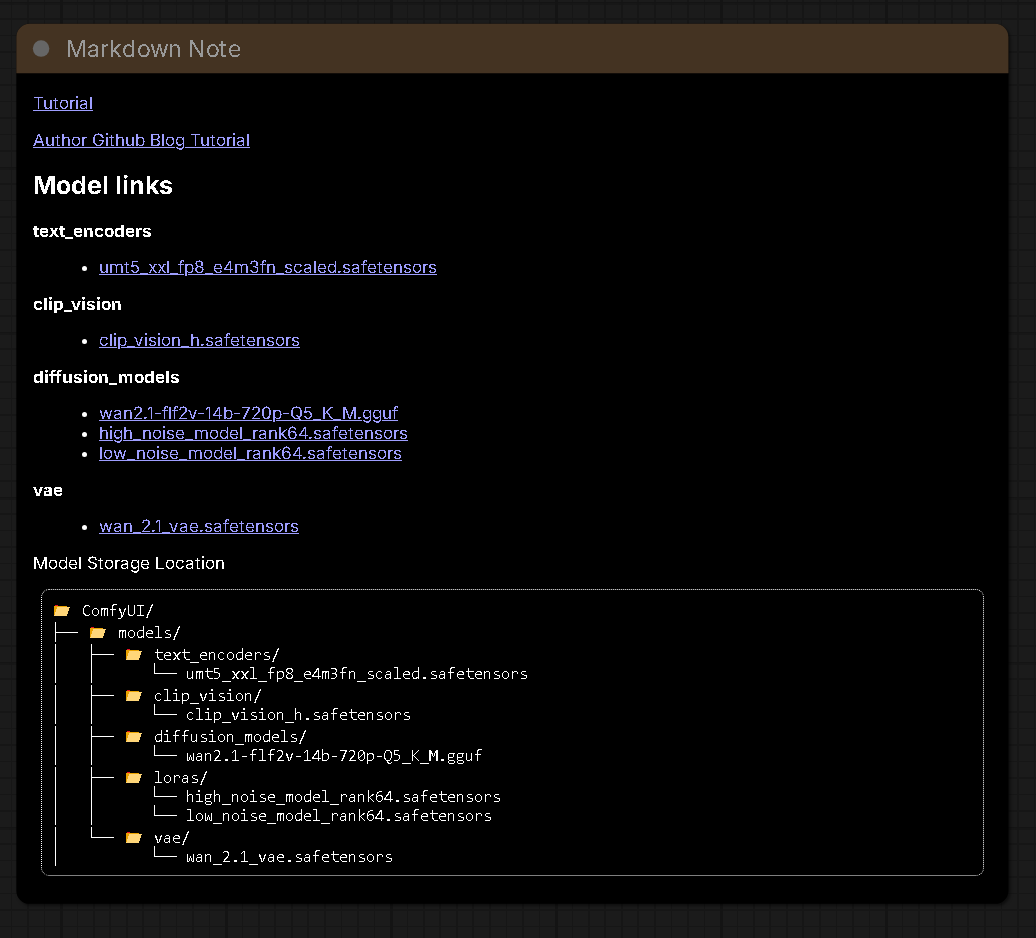This screenshot has width=1036, height=938.
Task: Open the wan2.1-flf2v-14b-720p-Q5_K_M.gguf link
Action: [x=248, y=413]
